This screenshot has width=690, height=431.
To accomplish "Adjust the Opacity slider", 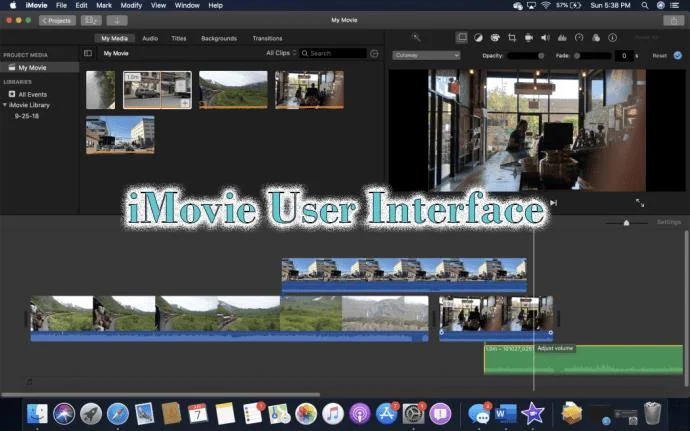I will pyautogui.click(x=526, y=55).
